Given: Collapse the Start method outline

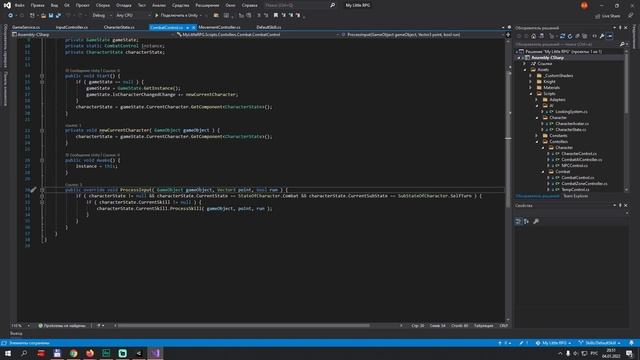Looking at the screenshot, I should point(42,76).
